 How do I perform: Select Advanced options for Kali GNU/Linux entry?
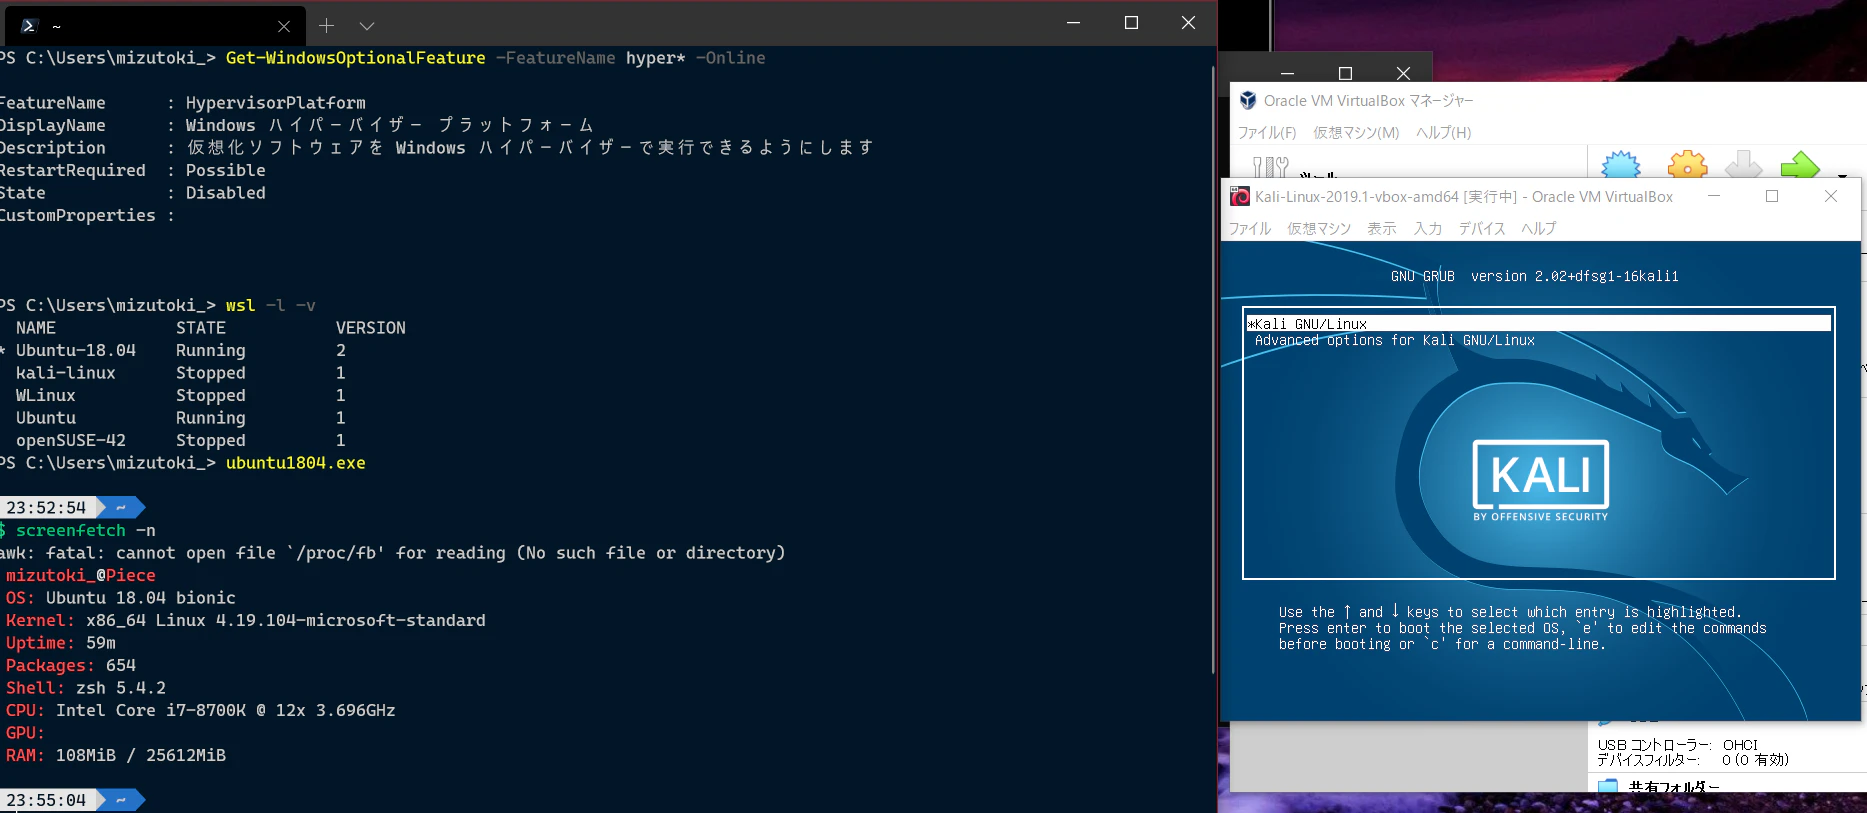[x=1394, y=340]
